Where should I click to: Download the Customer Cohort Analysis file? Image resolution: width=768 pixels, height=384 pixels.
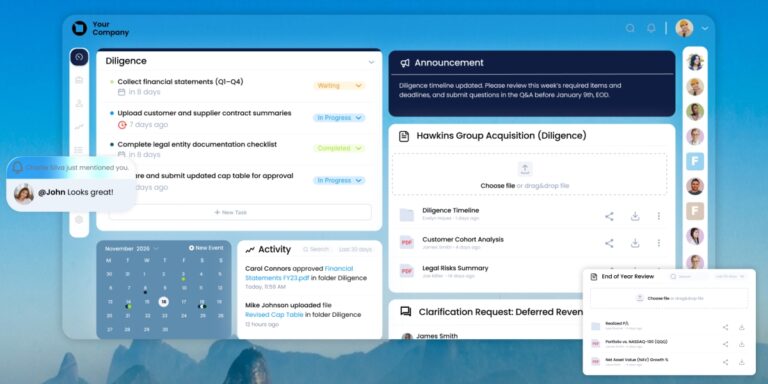coord(635,243)
